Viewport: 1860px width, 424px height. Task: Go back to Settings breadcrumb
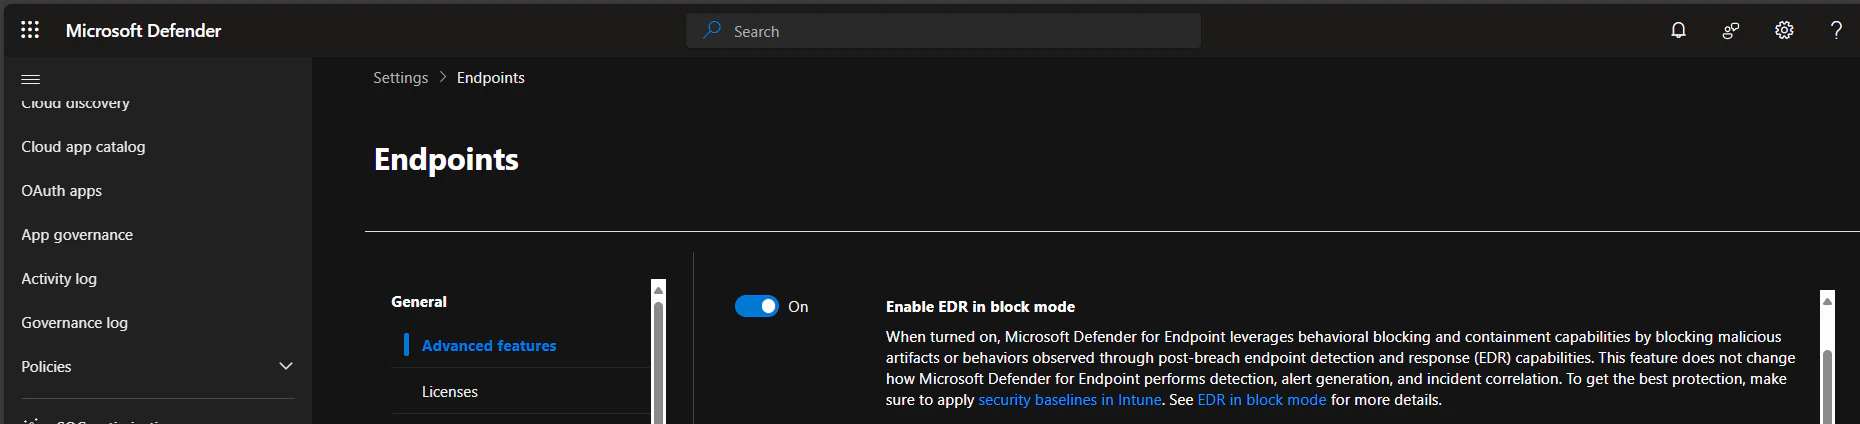pyautogui.click(x=400, y=77)
